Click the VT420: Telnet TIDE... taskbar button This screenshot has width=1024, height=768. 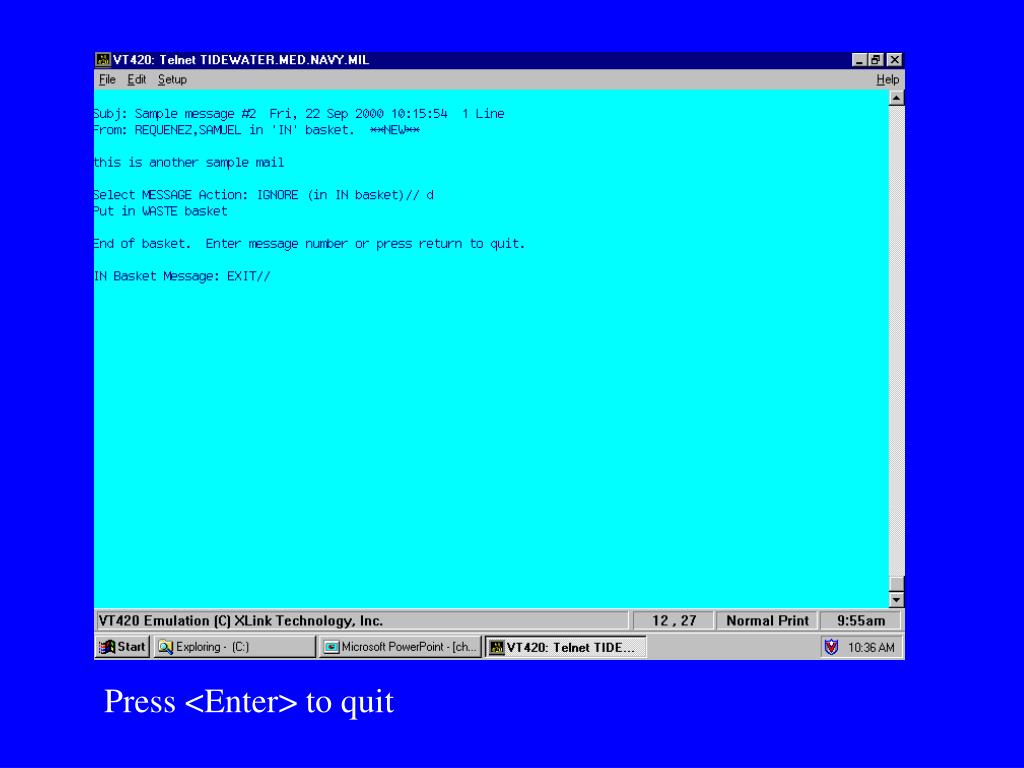(x=566, y=647)
